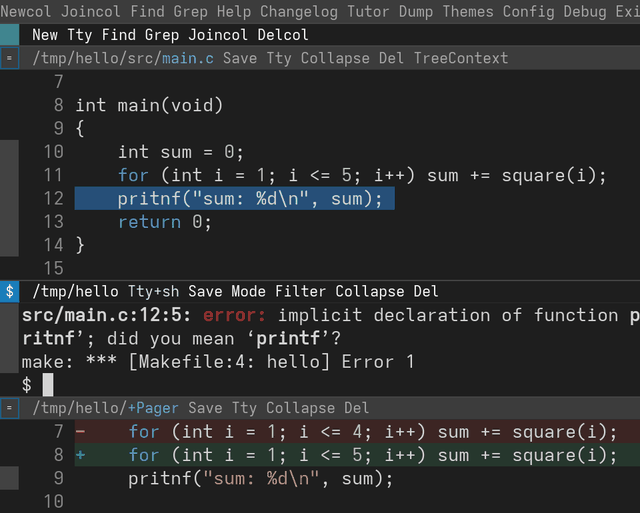Click the /tmp/hello path in shell tag

[76, 291]
